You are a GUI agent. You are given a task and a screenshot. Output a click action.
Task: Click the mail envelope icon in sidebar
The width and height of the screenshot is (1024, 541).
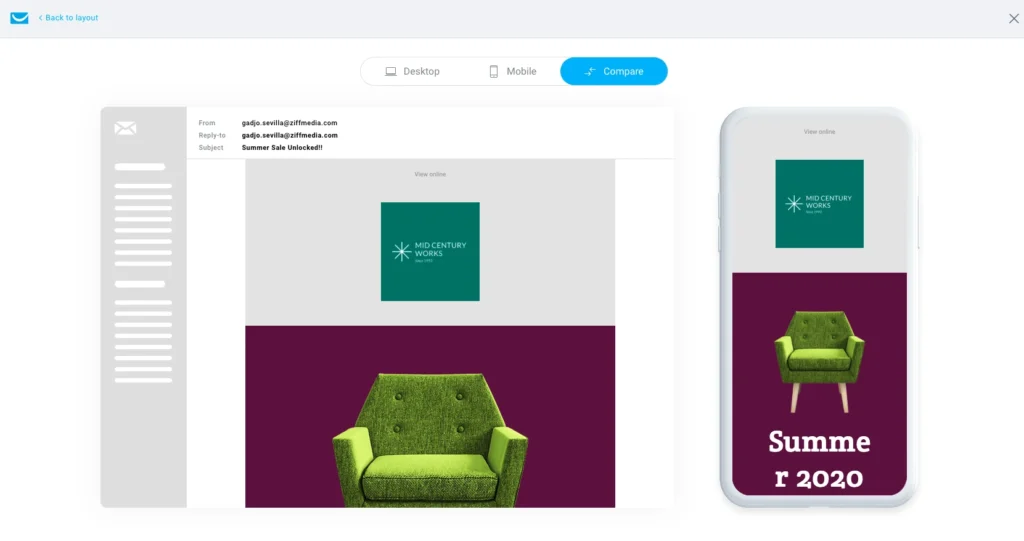(125, 128)
